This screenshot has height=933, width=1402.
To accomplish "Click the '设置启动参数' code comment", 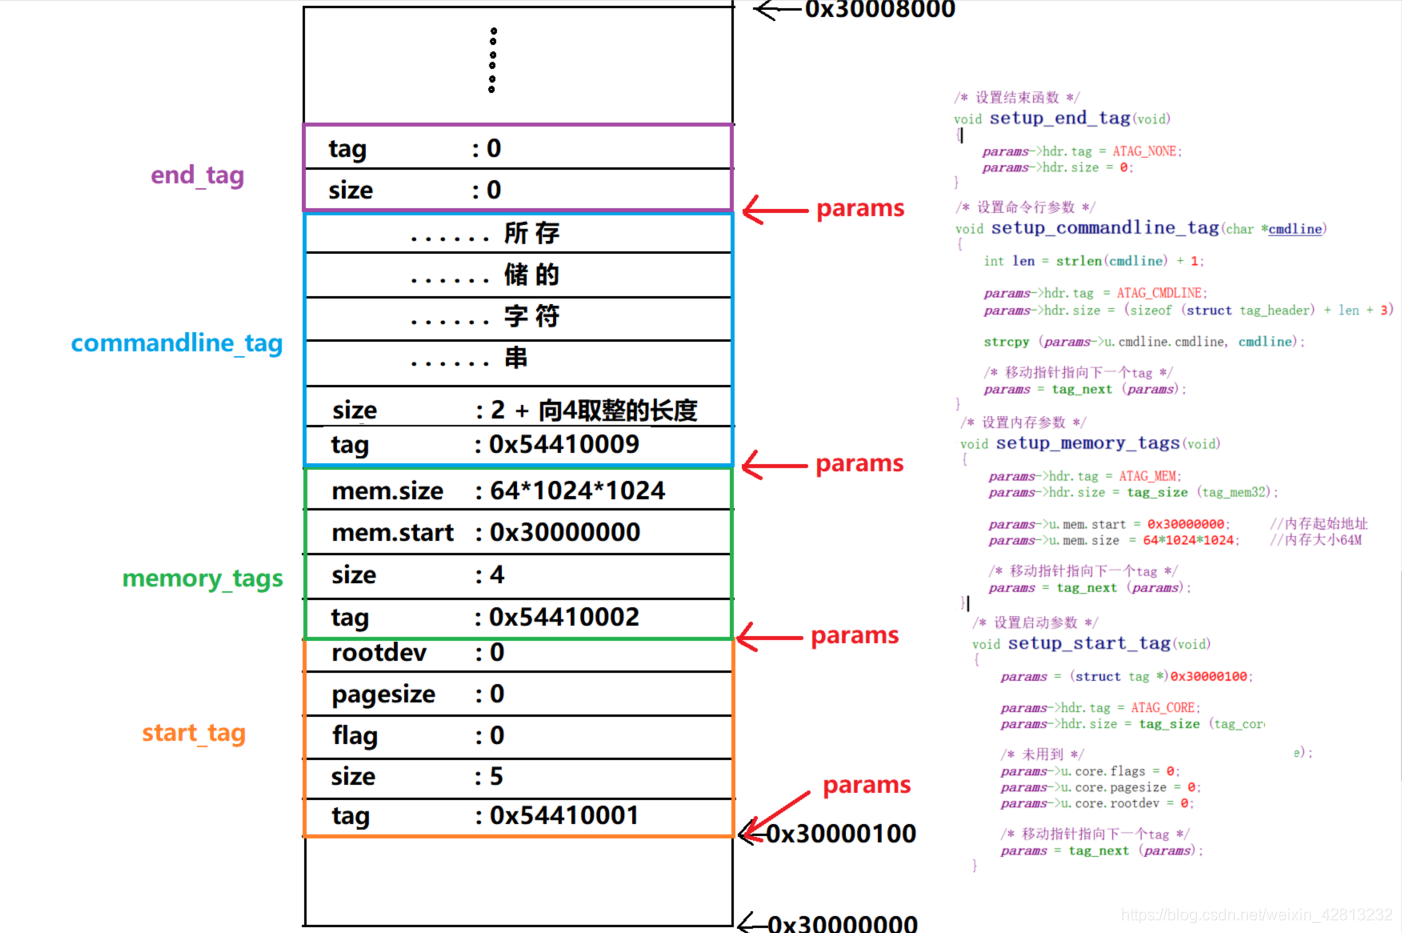I will [1035, 622].
